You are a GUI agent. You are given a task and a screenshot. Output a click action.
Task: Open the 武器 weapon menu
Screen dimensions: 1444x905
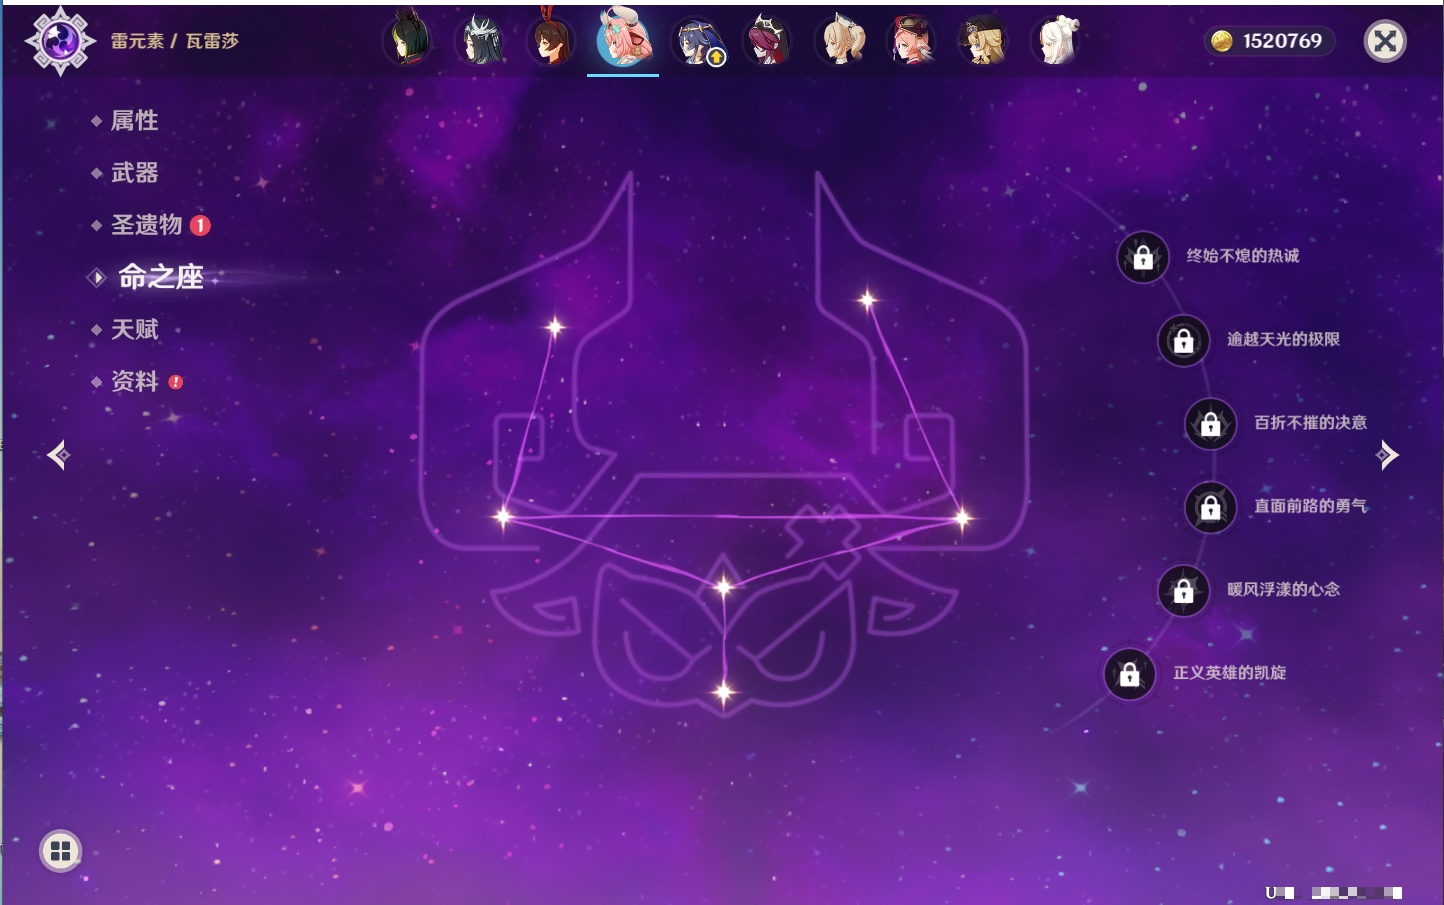tap(134, 173)
